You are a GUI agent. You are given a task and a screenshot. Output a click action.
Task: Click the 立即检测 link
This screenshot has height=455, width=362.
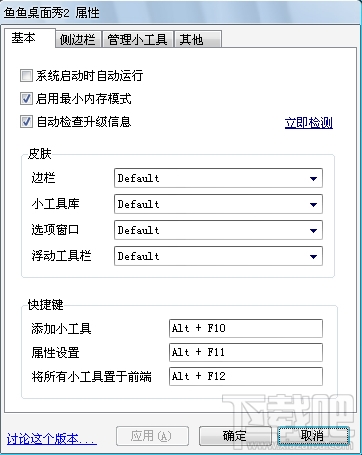point(309,123)
